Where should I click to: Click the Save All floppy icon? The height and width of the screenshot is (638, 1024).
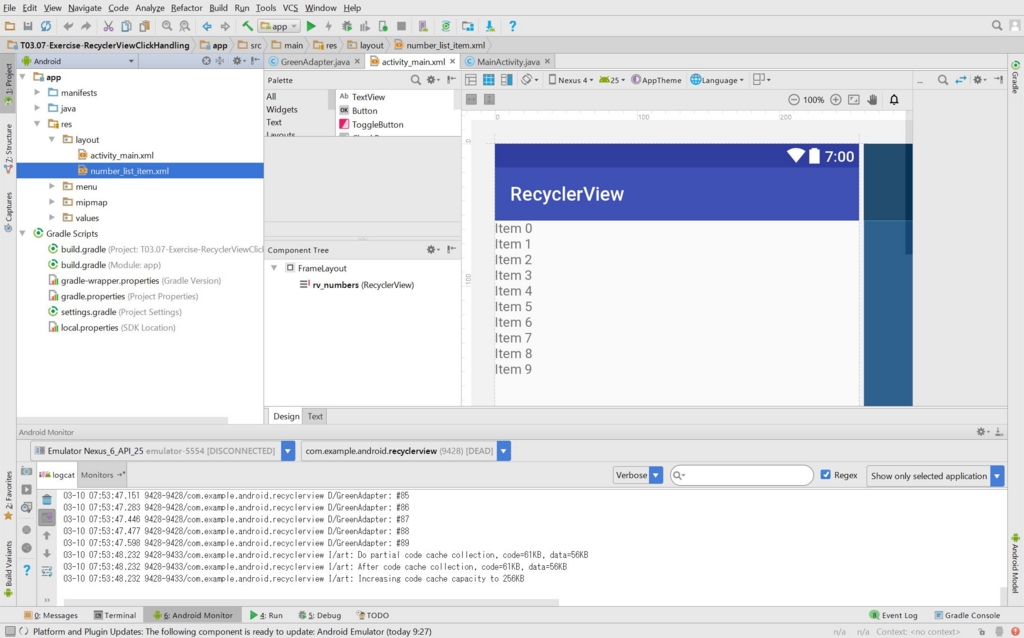click(x=27, y=26)
